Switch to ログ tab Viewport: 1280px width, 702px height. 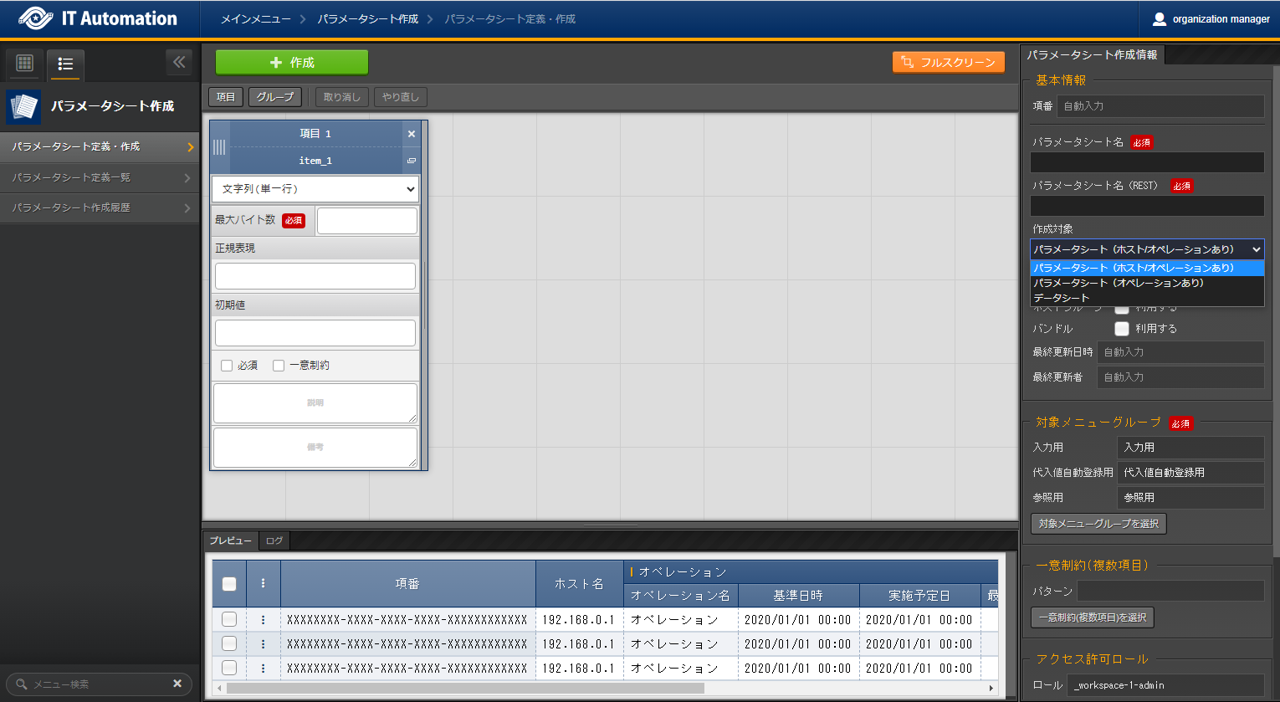pyautogui.click(x=274, y=541)
